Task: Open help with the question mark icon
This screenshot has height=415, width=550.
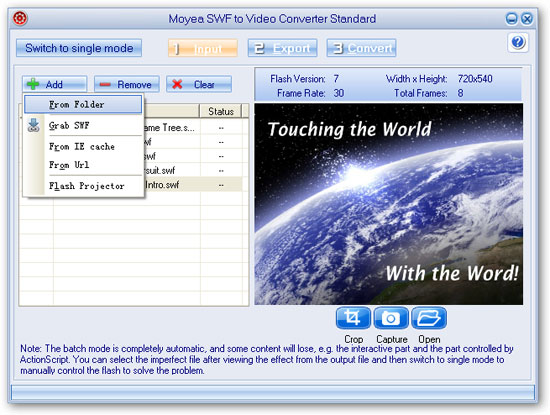Action: tap(518, 42)
